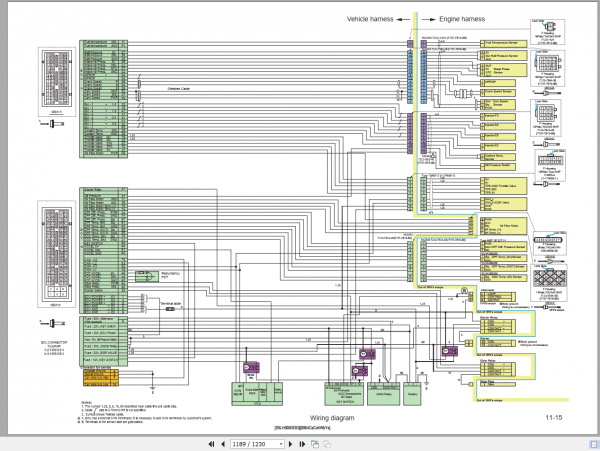
Task: Click the Battery block in the diagram
Action: (x=412, y=394)
